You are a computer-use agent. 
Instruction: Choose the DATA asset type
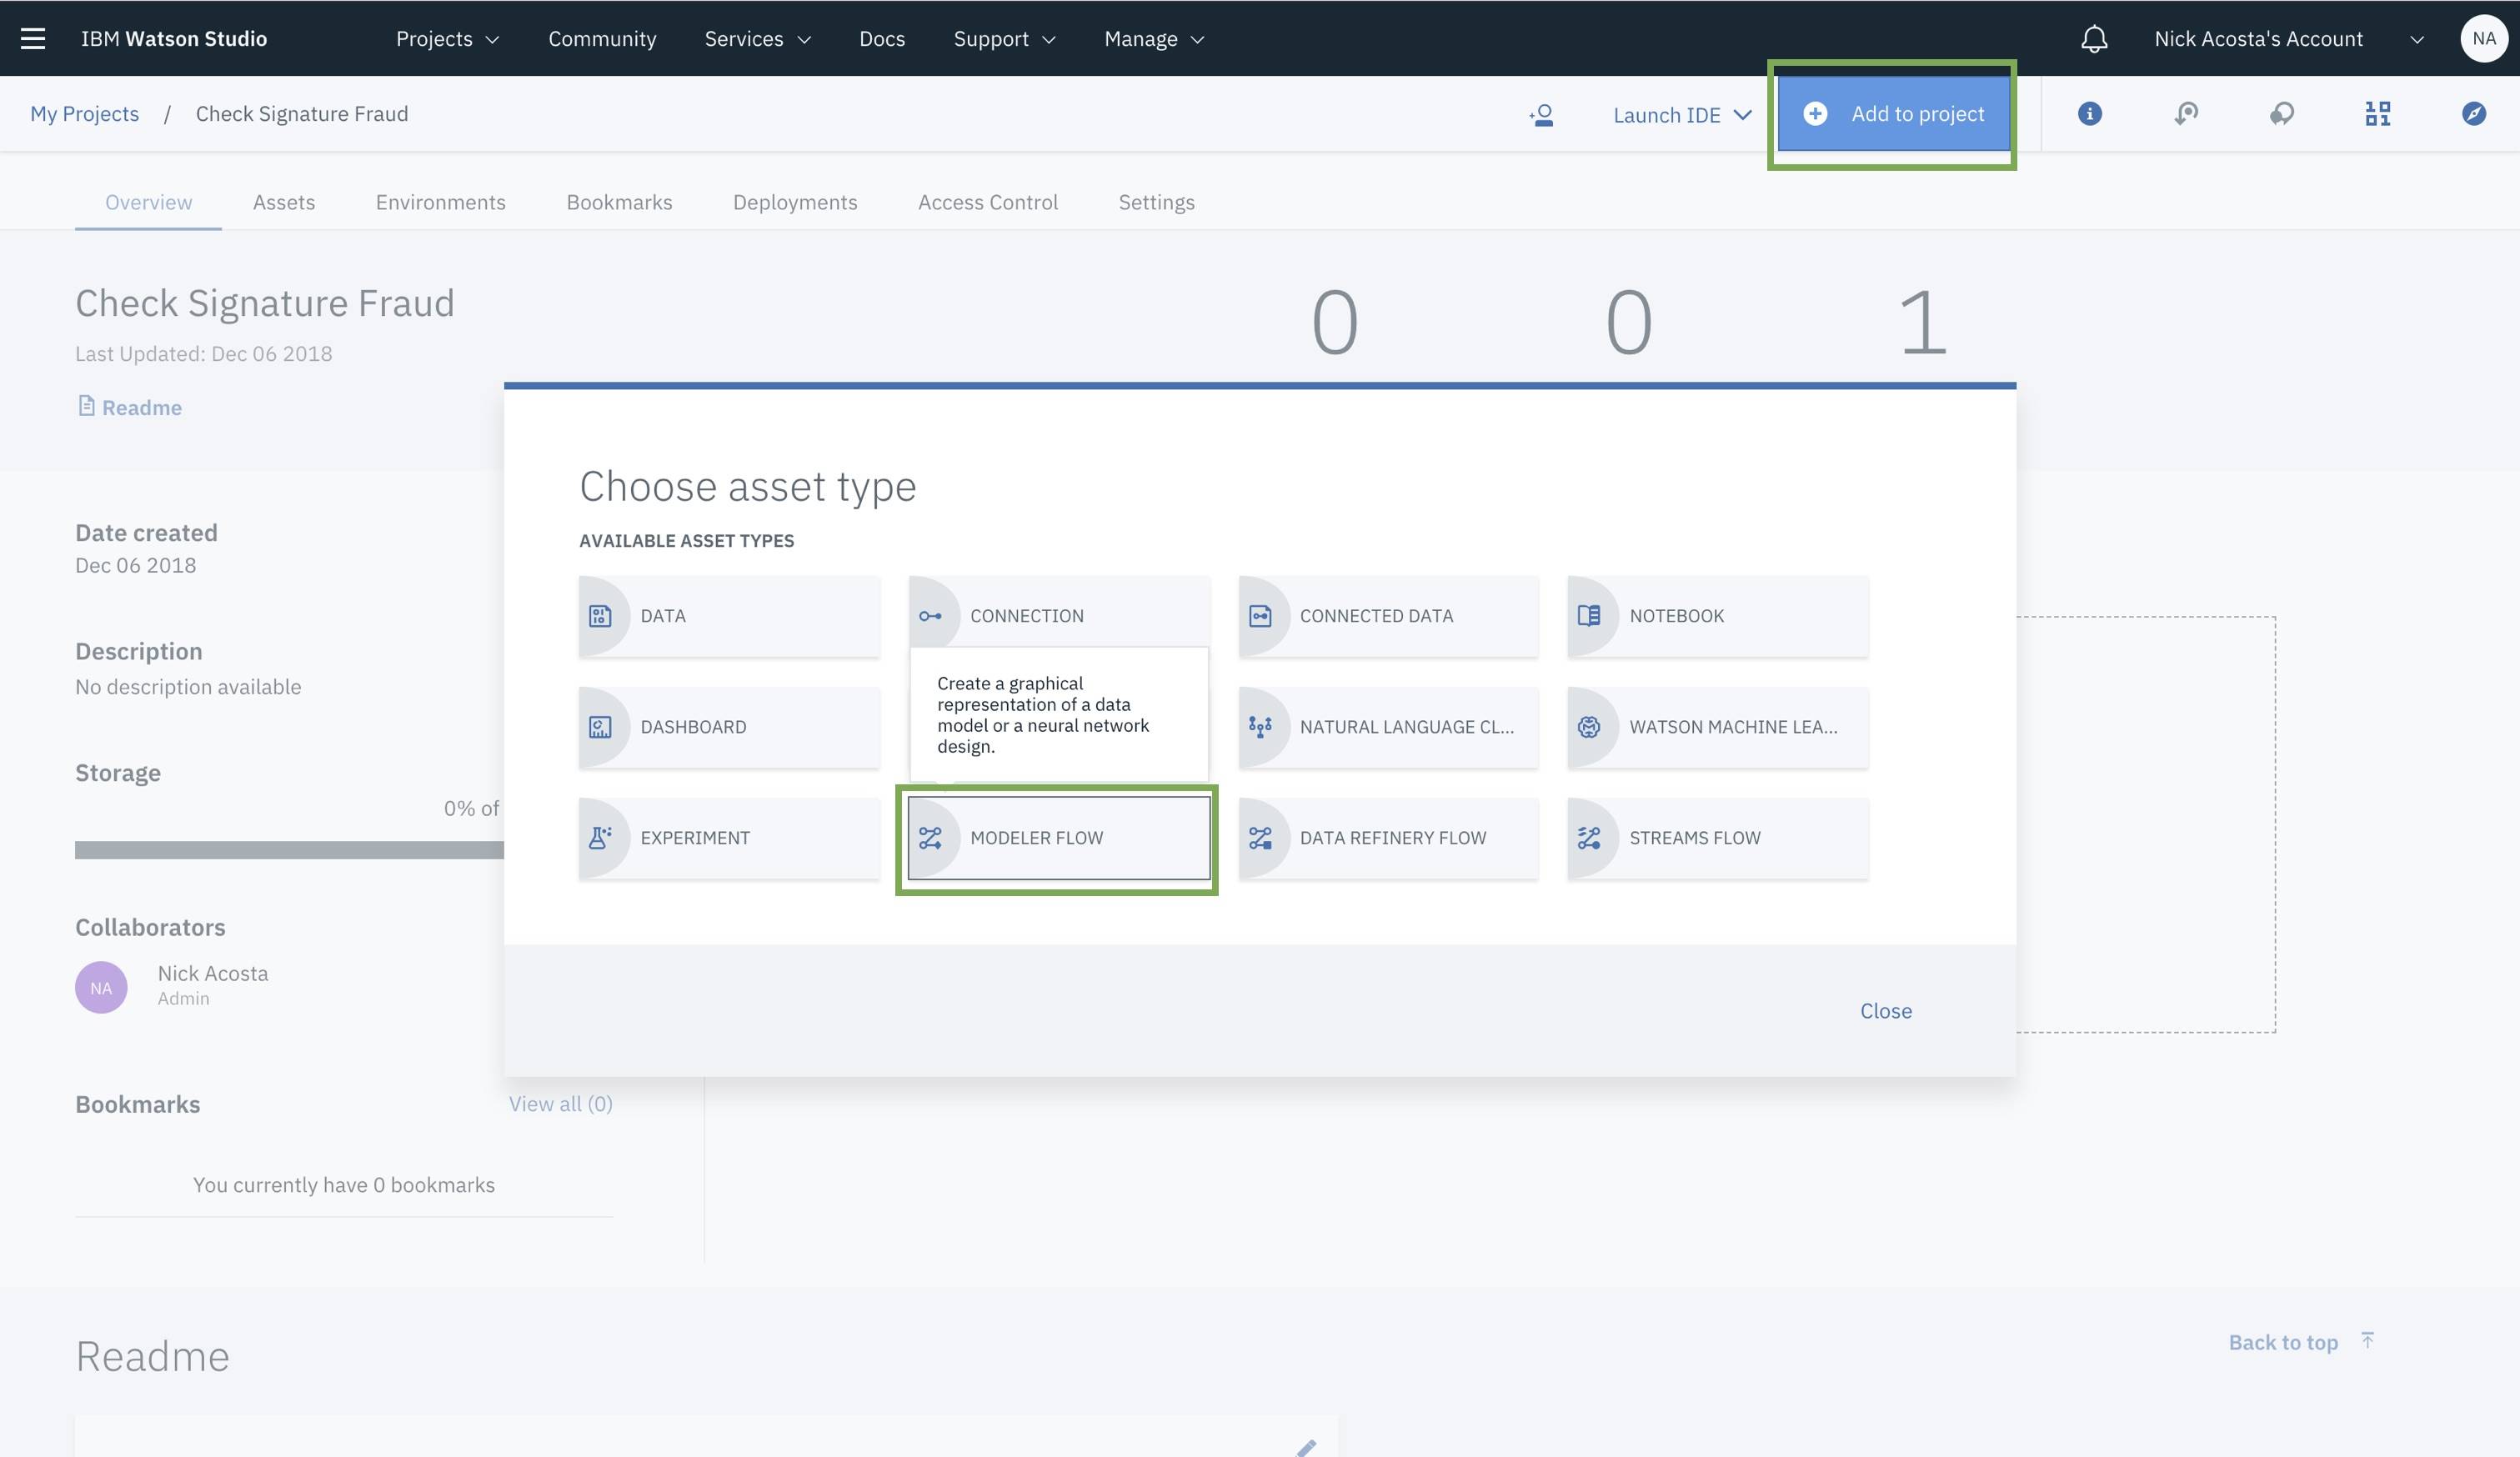tap(729, 616)
